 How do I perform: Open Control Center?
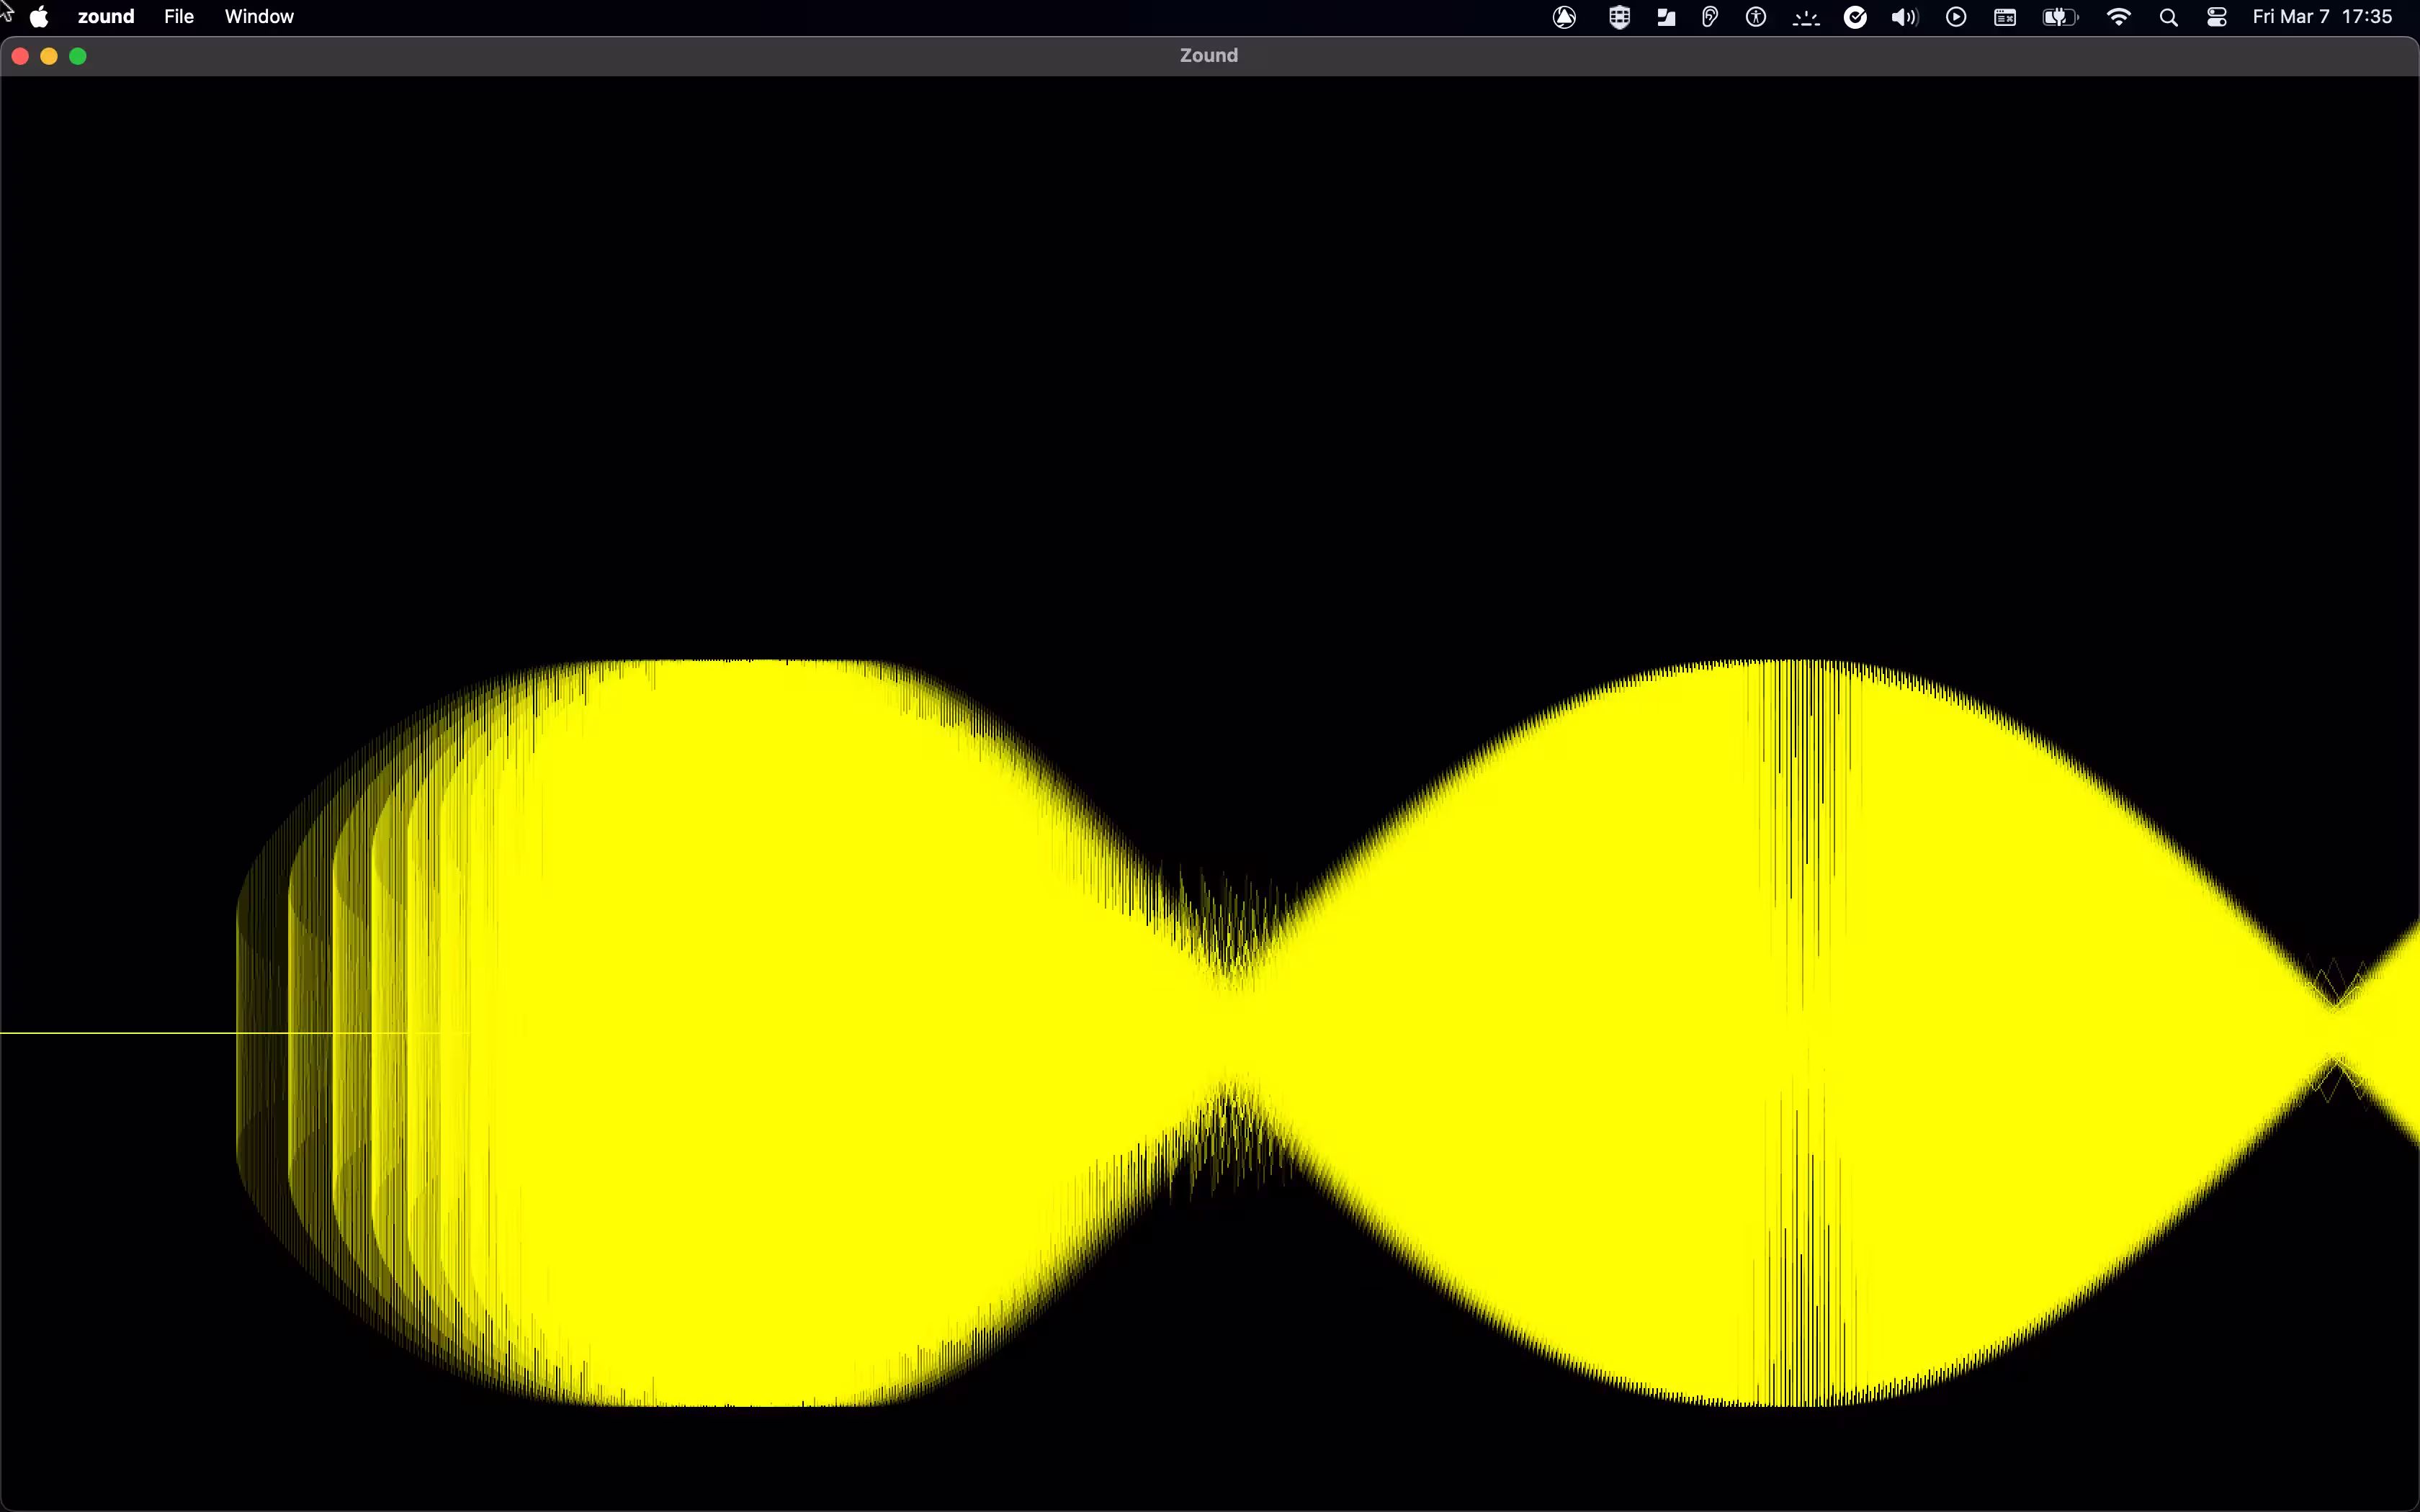[2217, 17]
